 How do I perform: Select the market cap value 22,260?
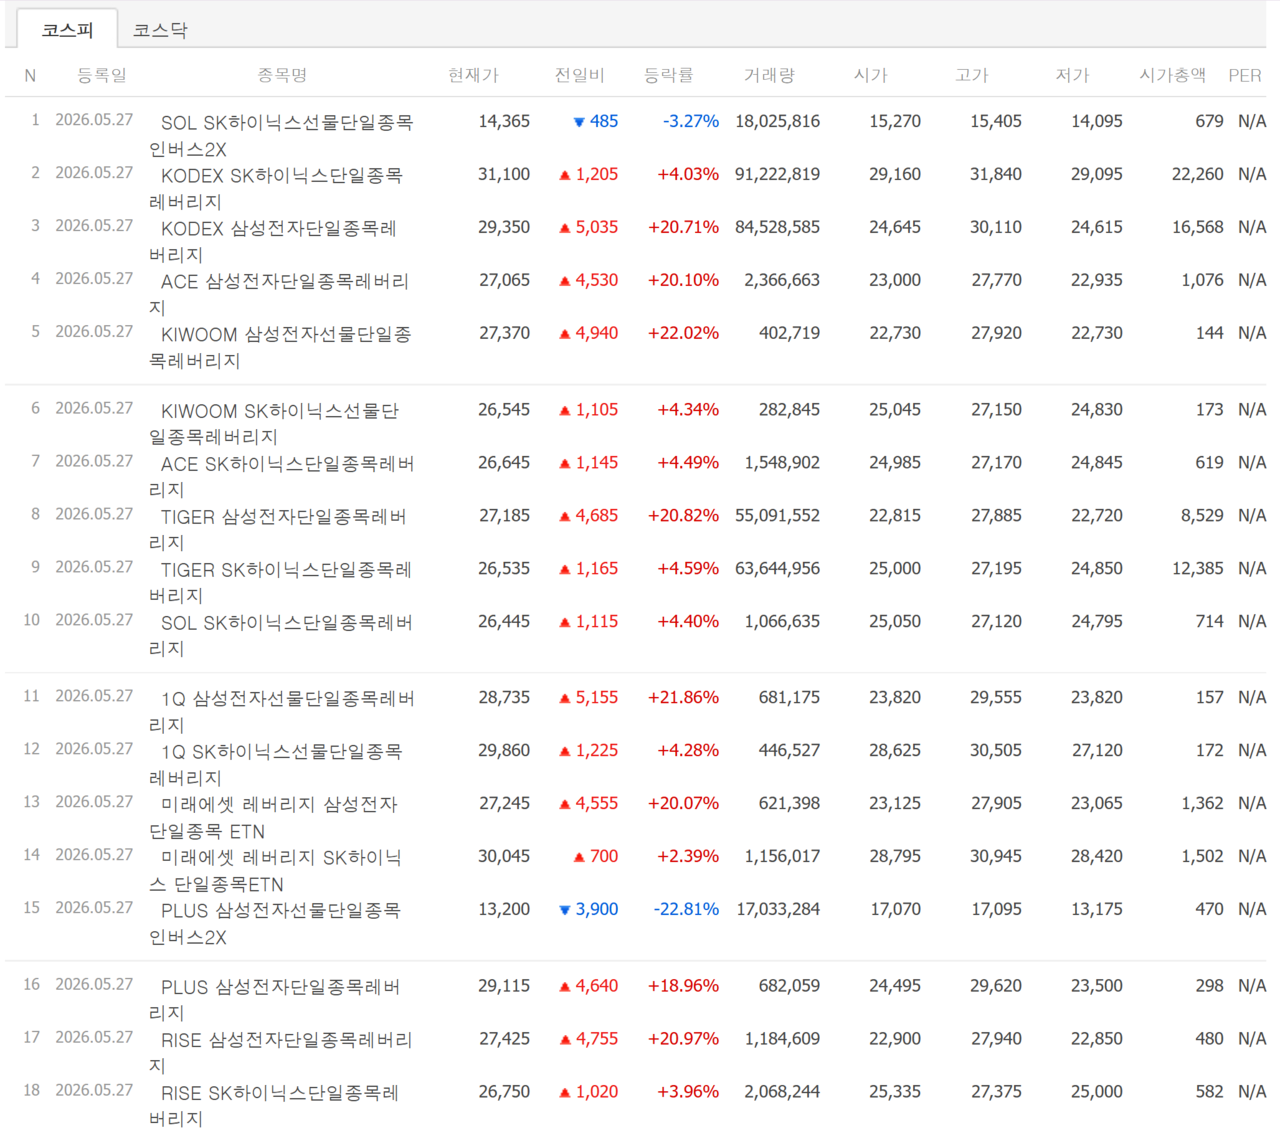1198,174
